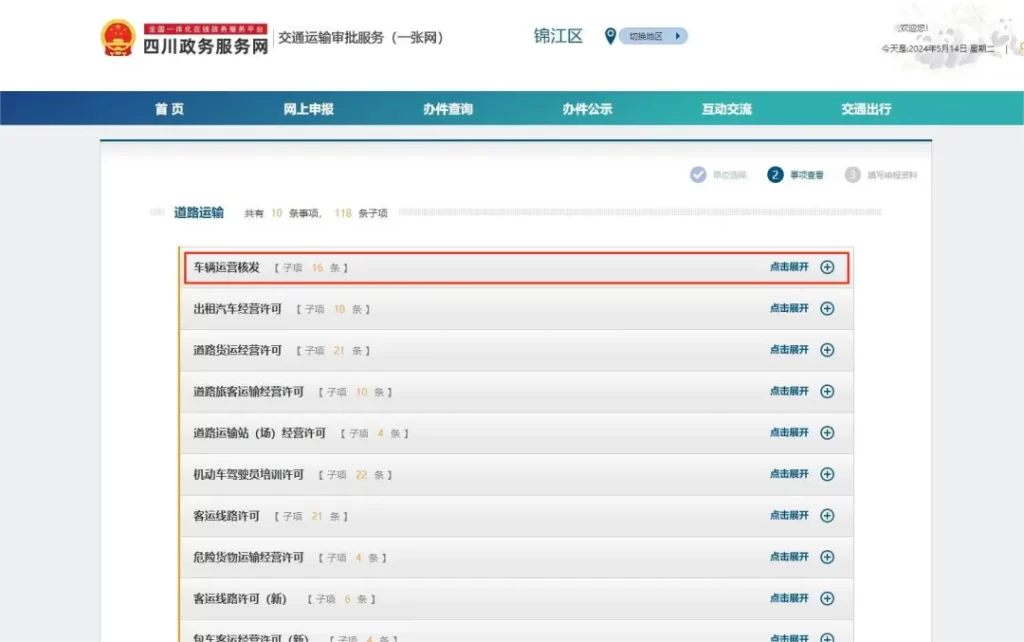Expand 道路货运经营许可 via 点击展开
Viewport: 1024px width, 642px height.
[789, 350]
